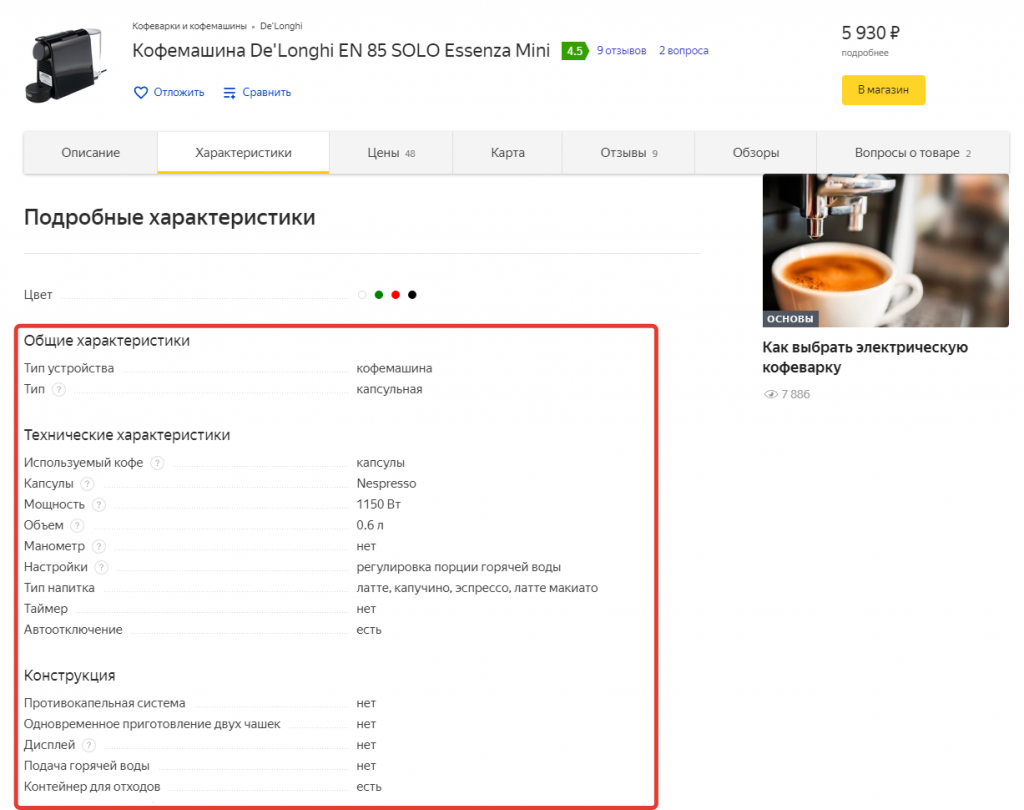Click the product title Кофемашина De'Longhi EN 85
Image resolution: width=1024 pixels, height=810 pixels.
[341, 50]
